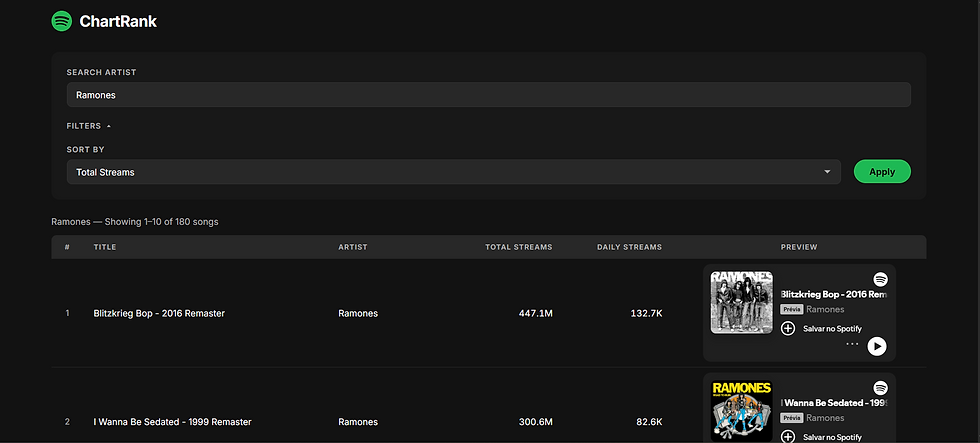Click Prévia badge in Blitzkrieg Bop preview
Viewport: 980px width, 443px height.
[792, 309]
